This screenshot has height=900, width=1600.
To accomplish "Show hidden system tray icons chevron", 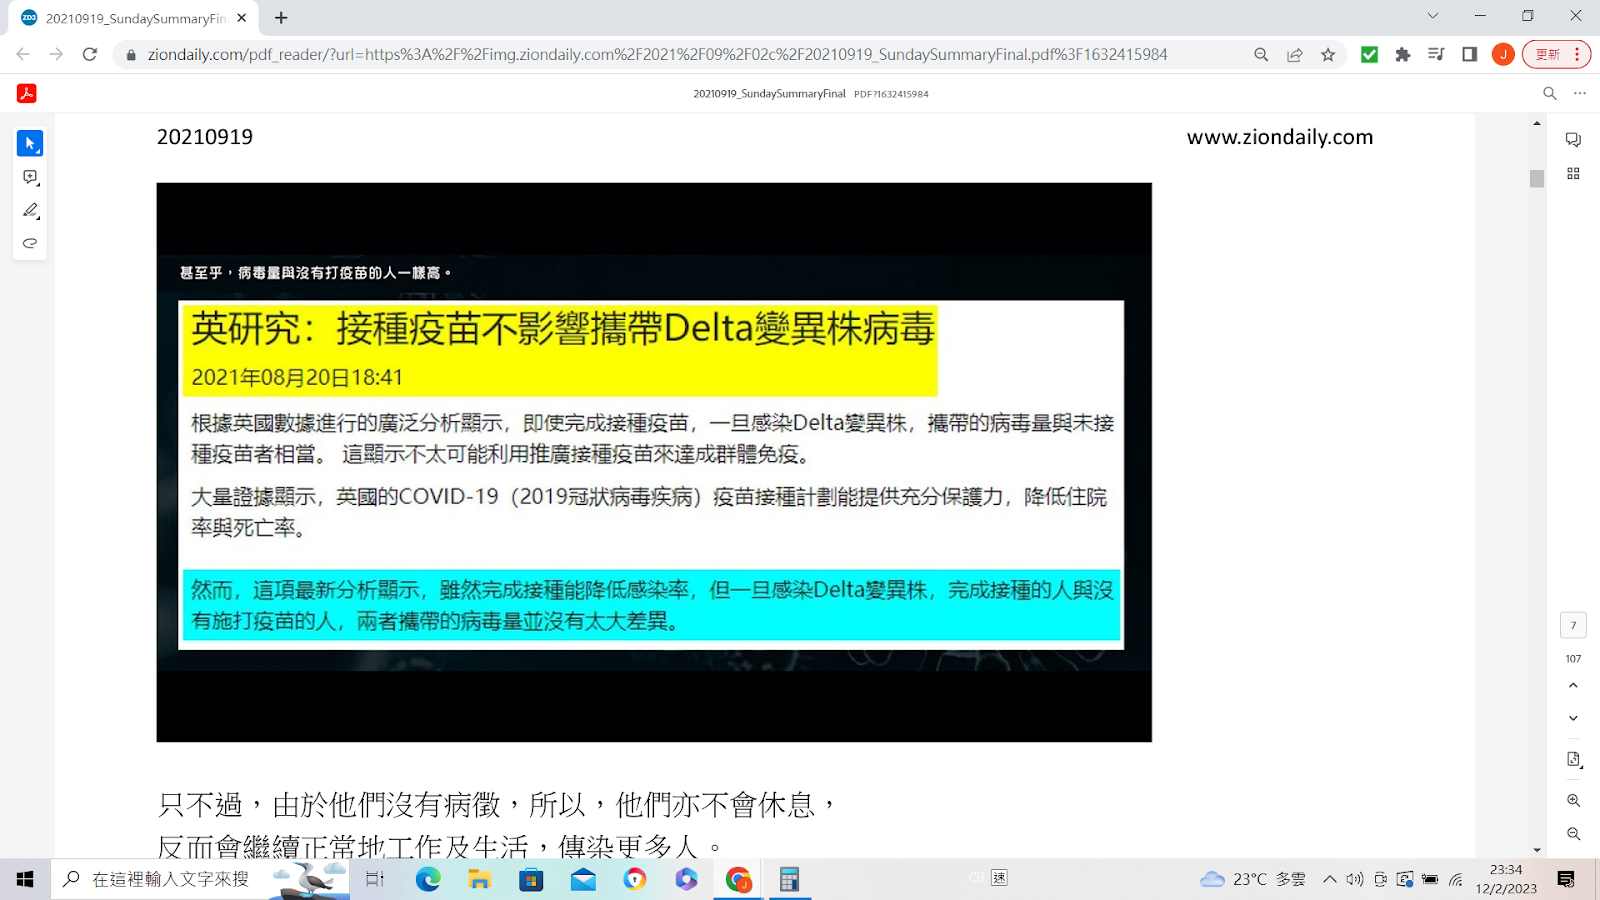I will click(1329, 879).
